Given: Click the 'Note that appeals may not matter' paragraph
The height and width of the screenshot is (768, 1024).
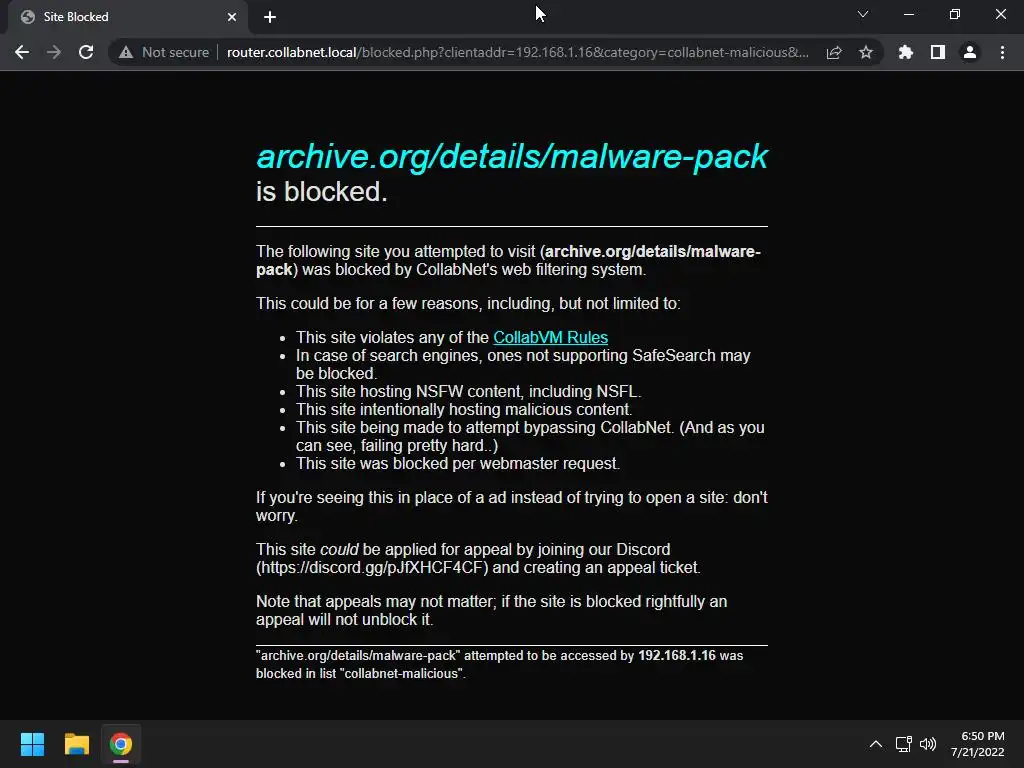Looking at the screenshot, I should click(x=491, y=611).
